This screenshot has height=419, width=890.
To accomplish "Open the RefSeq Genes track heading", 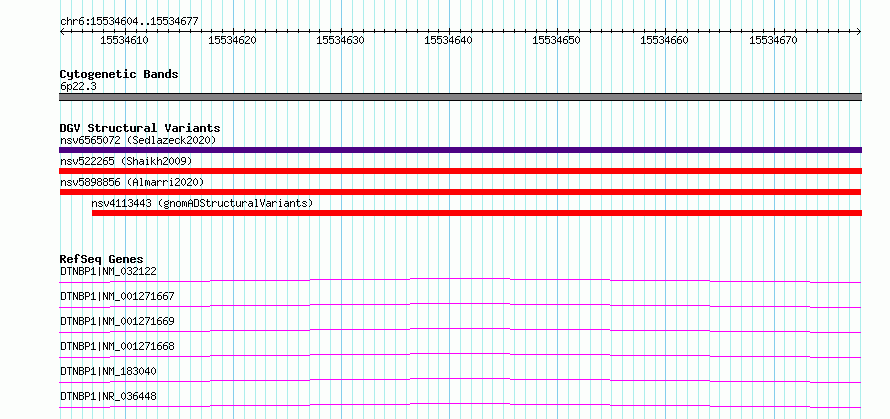I will point(101,259).
